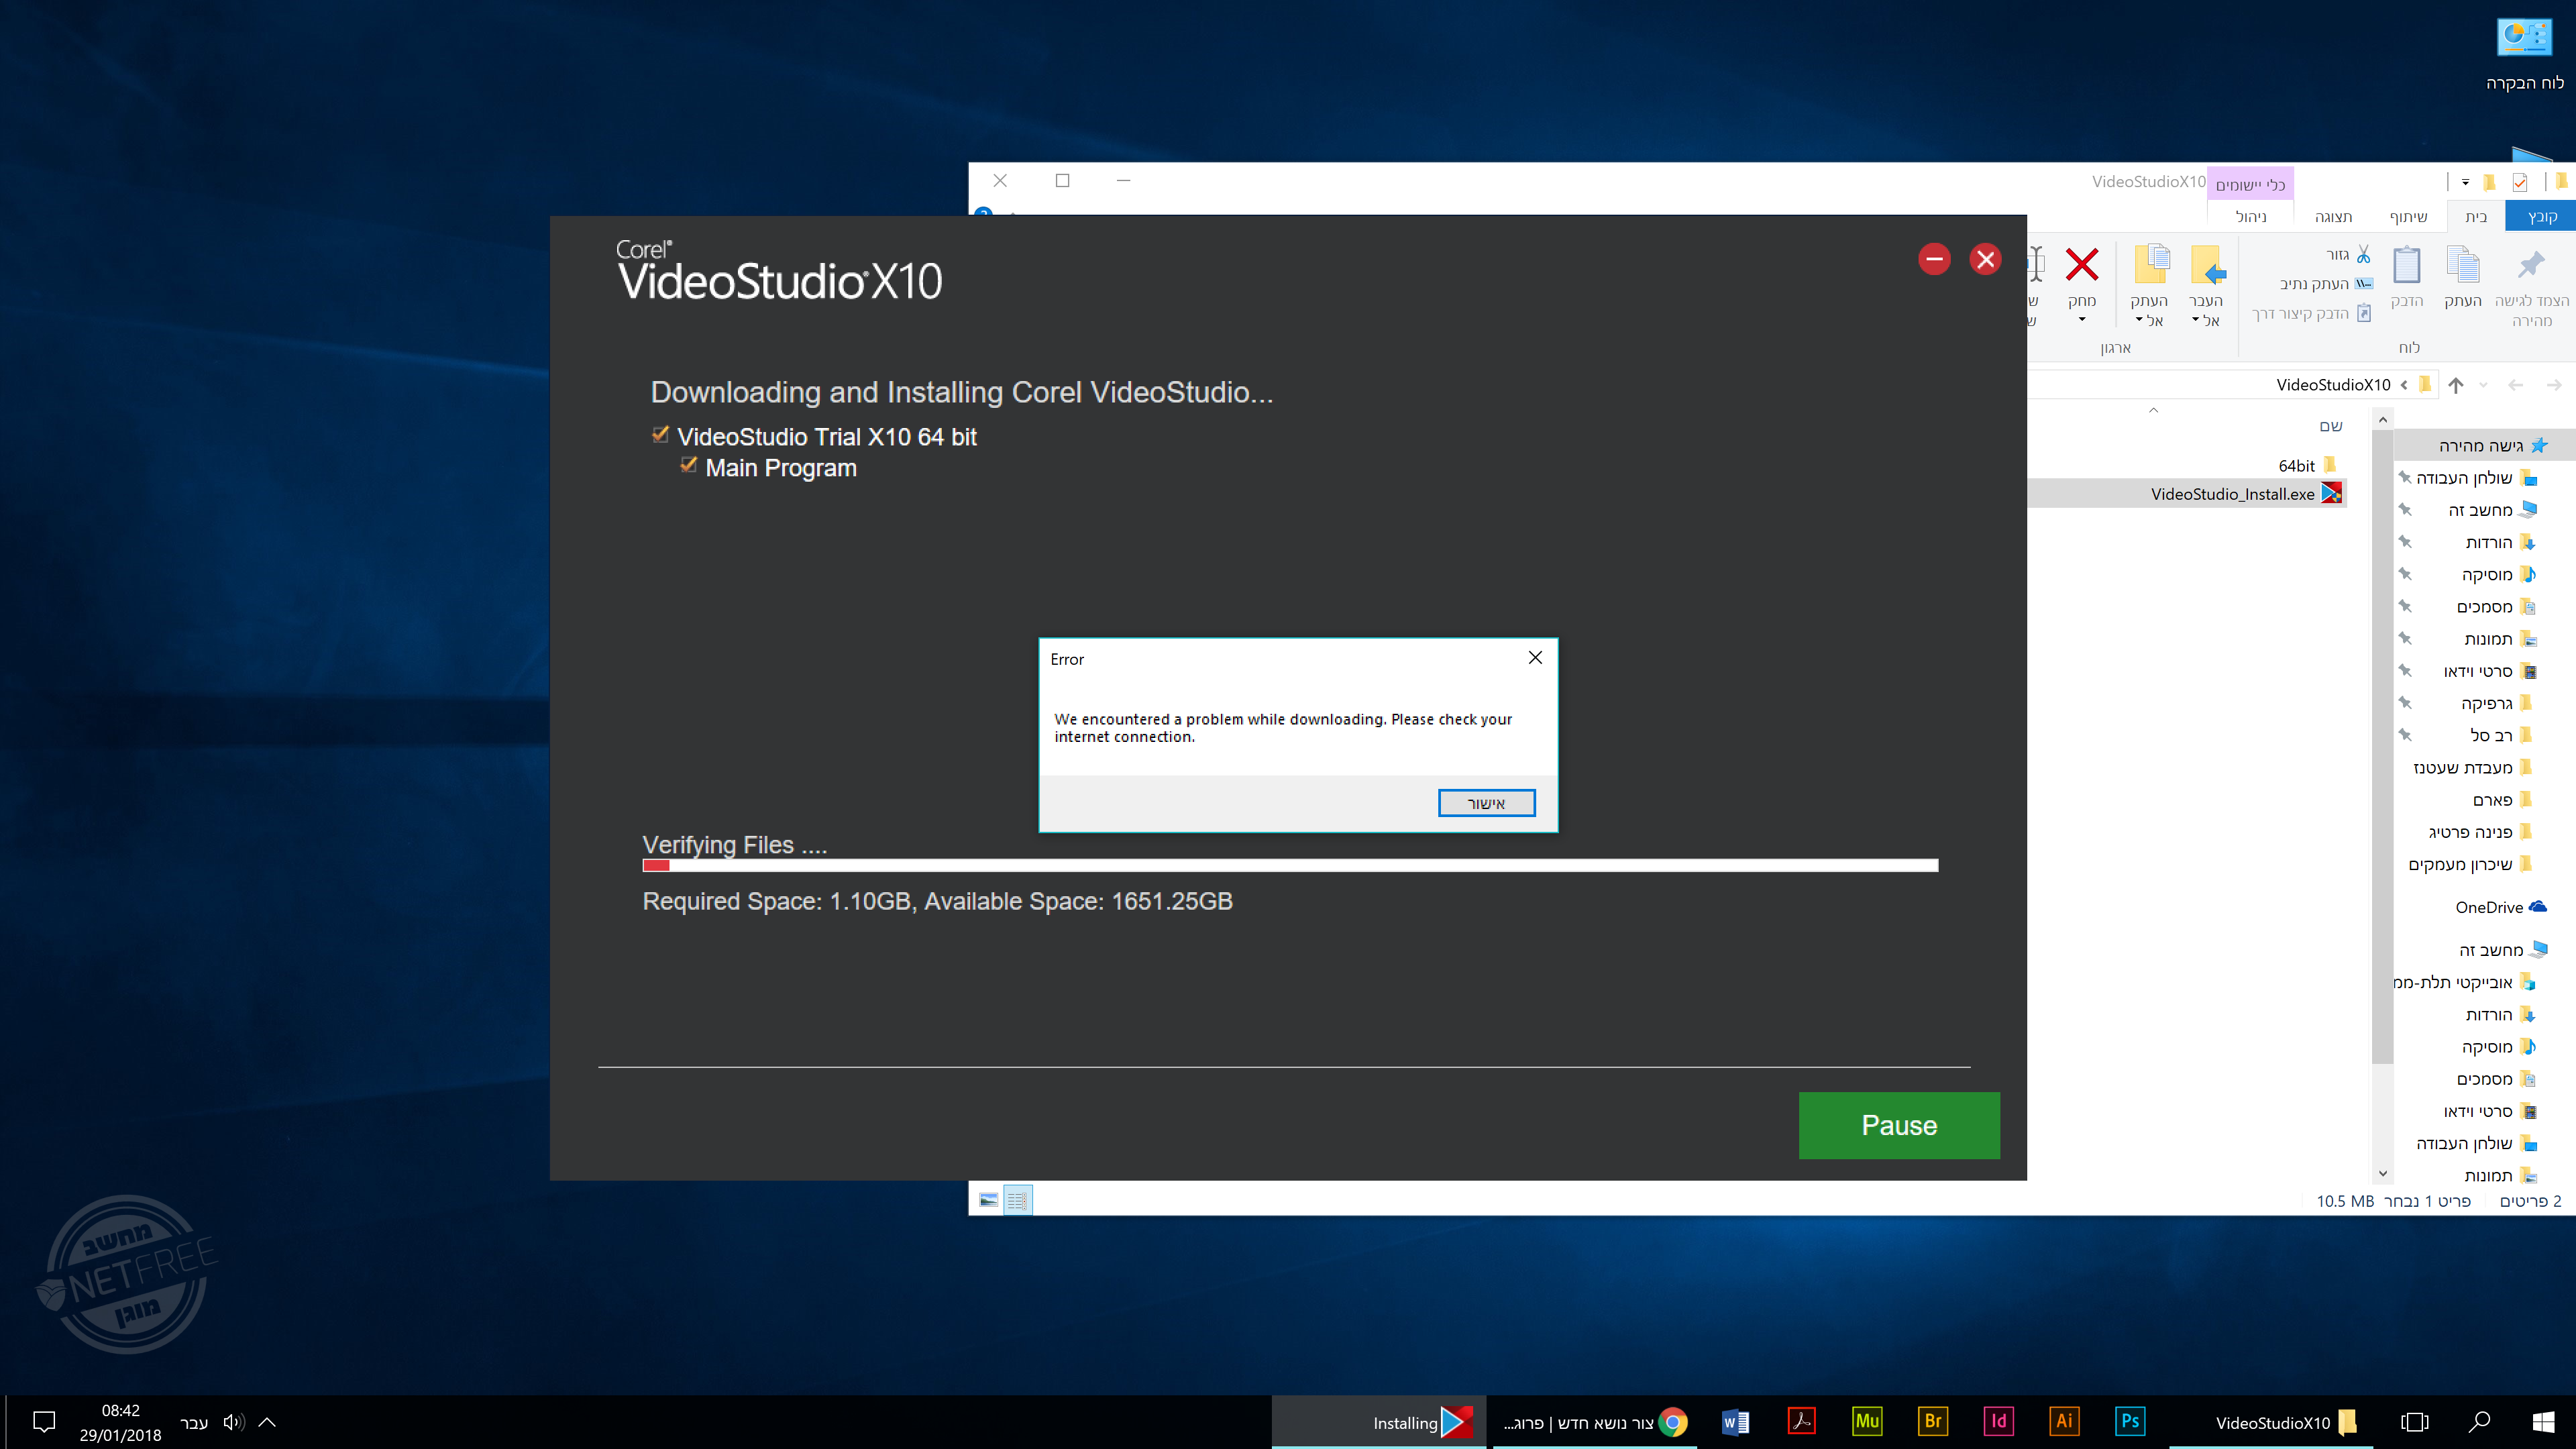Screen dimensions: 2576x1449
Task: Click העתק נתיב (Copy path) in ribbon
Action: click(x=2326, y=284)
